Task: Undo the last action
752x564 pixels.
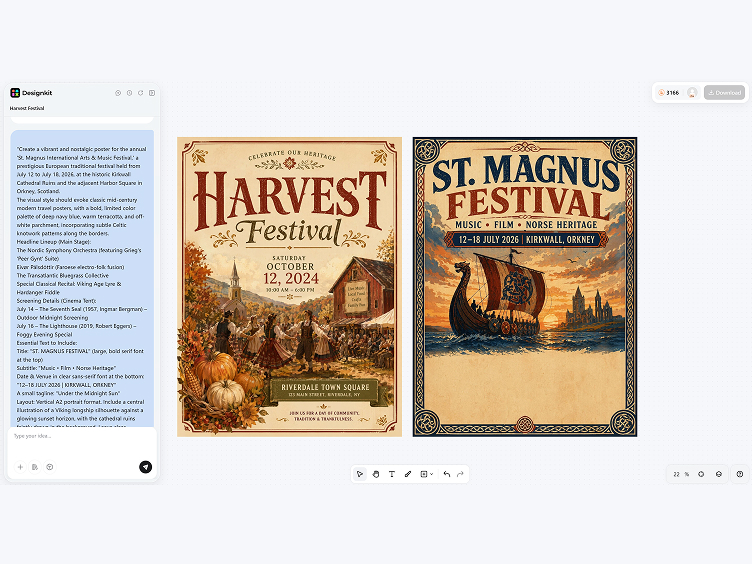Action: 447,474
